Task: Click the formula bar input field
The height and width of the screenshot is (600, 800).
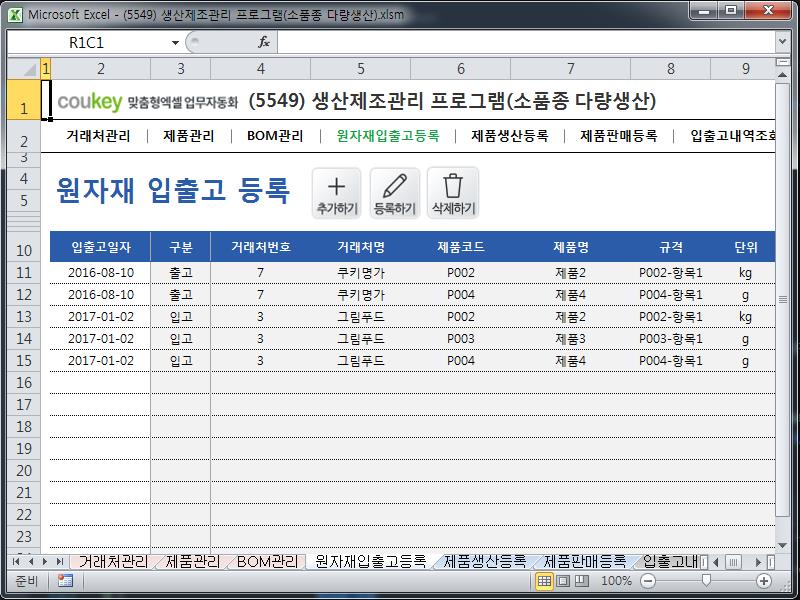Action: pos(526,42)
